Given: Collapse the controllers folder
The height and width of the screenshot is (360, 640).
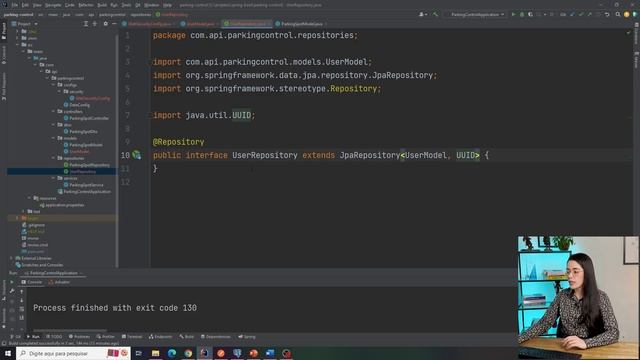Looking at the screenshot, I should (x=53, y=111).
